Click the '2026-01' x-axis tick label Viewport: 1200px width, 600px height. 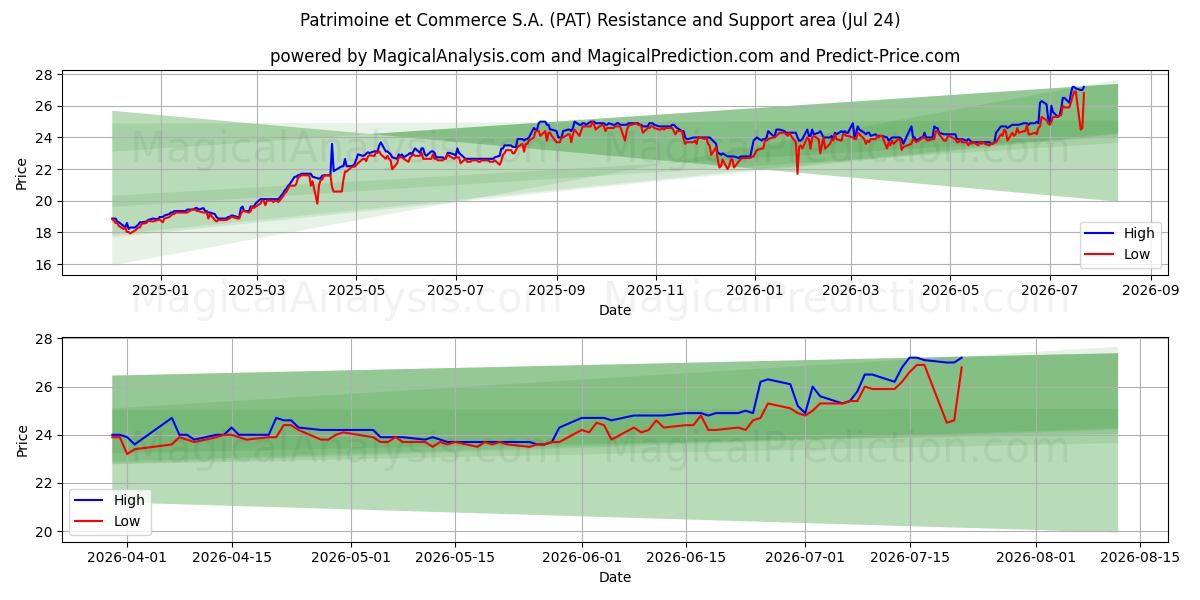click(755, 289)
